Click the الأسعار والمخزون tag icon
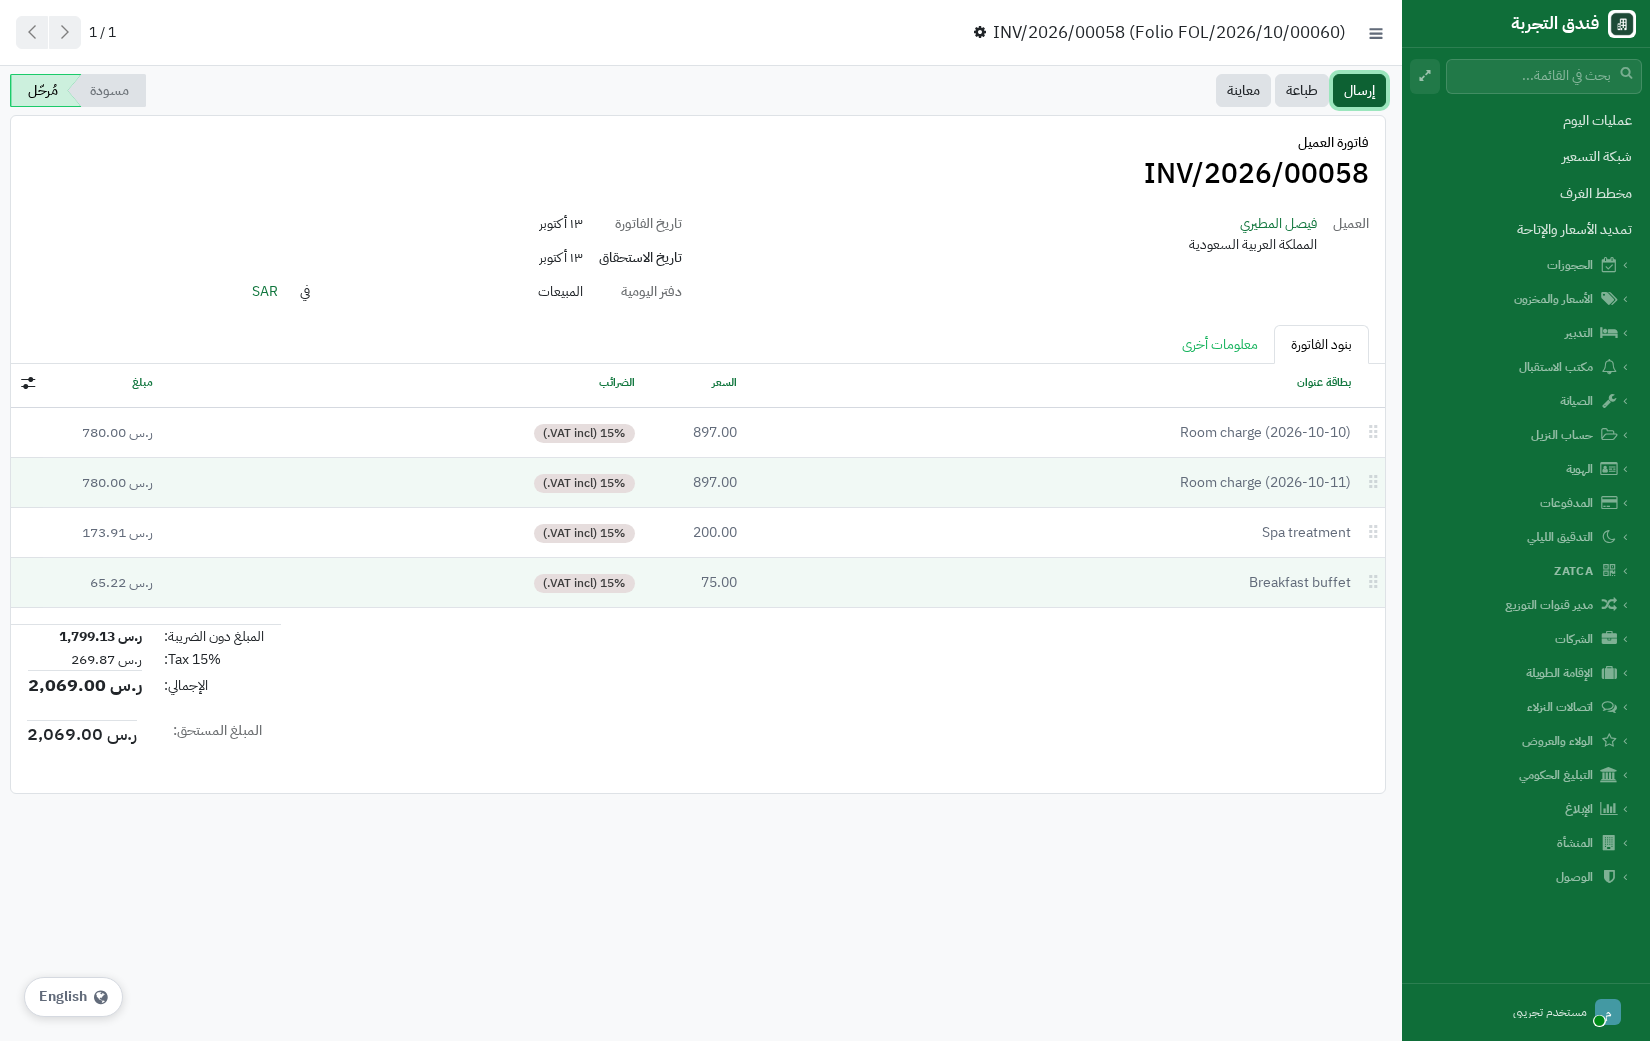Screen dimensions: 1650x1041 (1609, 299)
